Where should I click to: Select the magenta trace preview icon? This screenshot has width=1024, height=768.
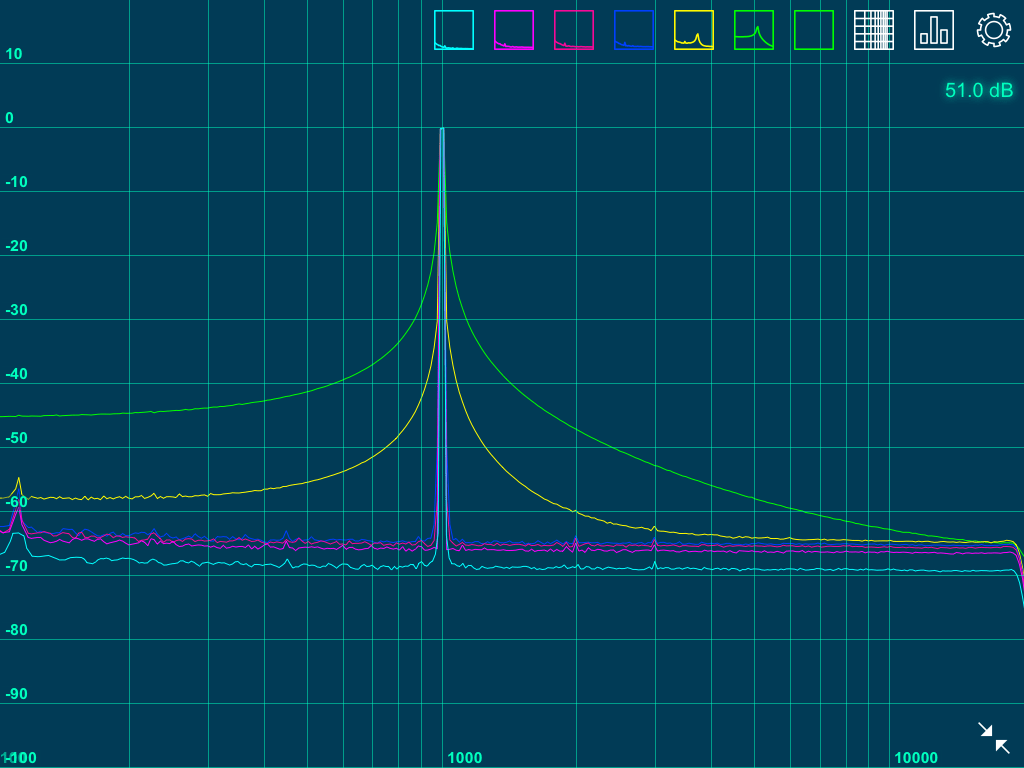point(513,30)
